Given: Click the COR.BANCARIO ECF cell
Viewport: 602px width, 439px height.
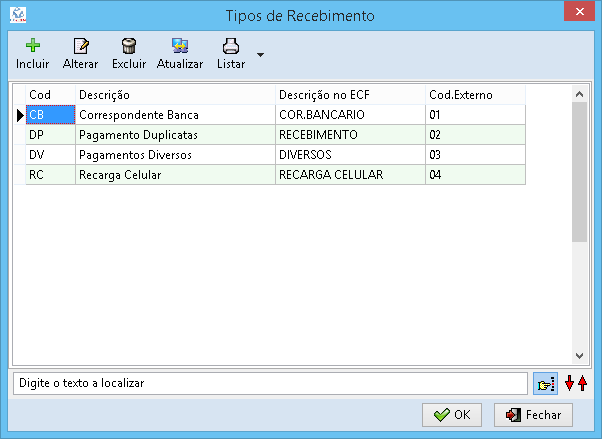Looking at the screenshot, I should pyautogui.click(x=351, y=115).
